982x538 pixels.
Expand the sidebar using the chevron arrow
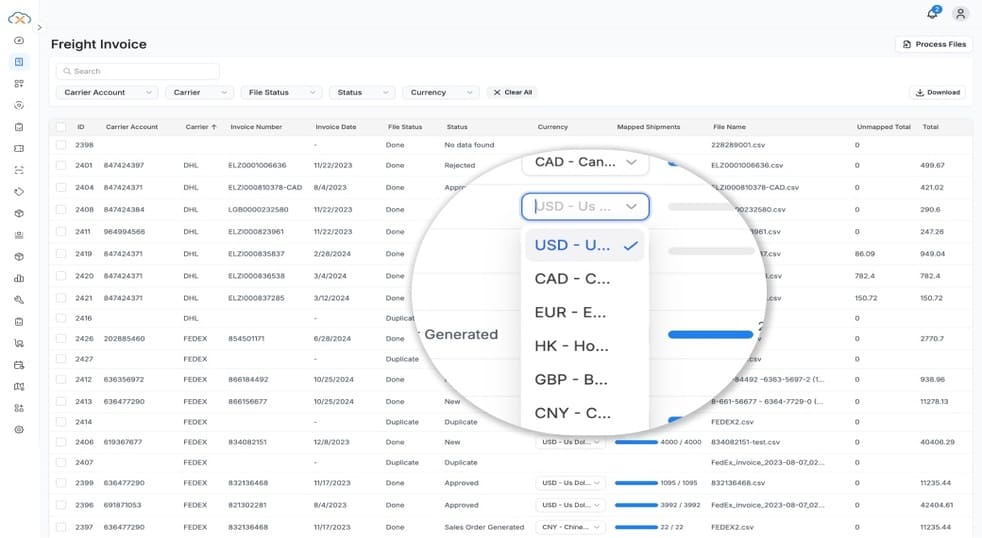point(39,28)
